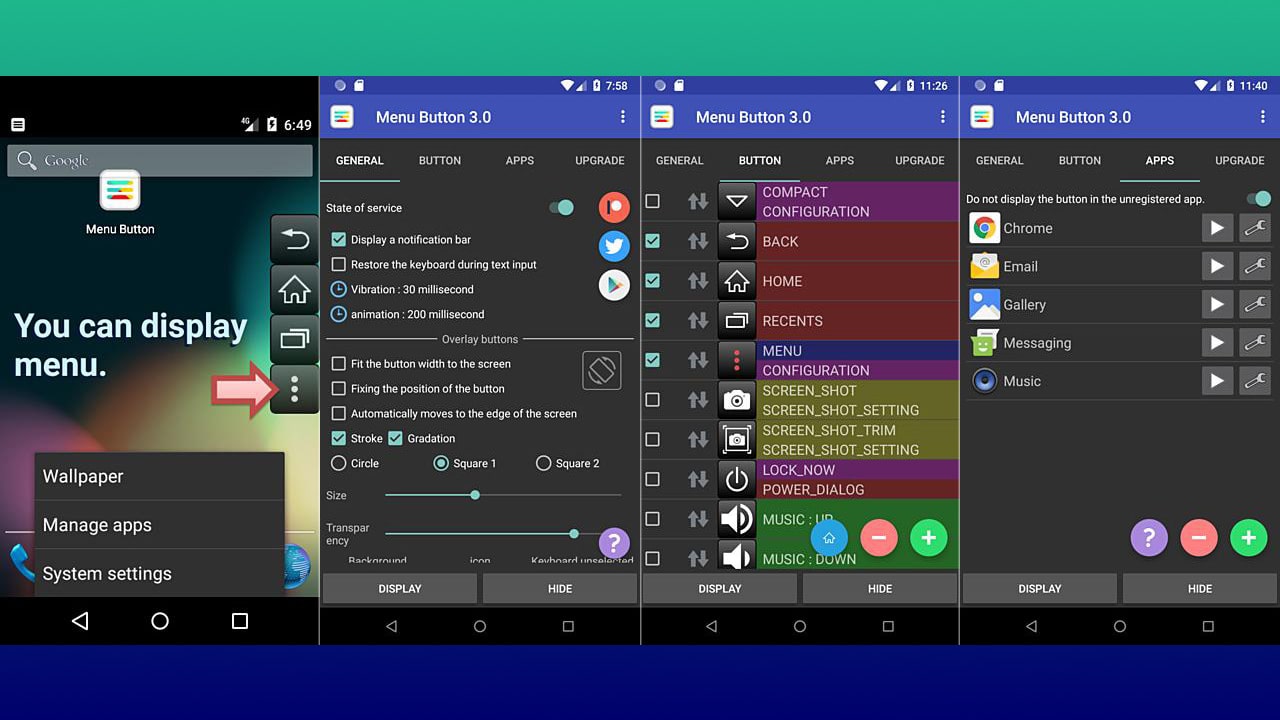Click HIDE button in Apps screen
Image resolution: width=1280 pixels, height=720 pixels.
tap(1200, 589)
